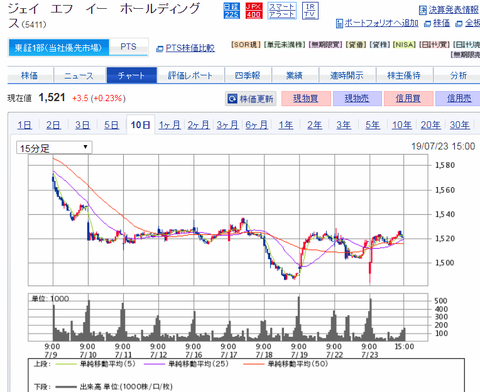Click the 単純移動平均(5) legend entry
Image resolution: width=480 pixels, height=392 pixels.
click(95, 364)
